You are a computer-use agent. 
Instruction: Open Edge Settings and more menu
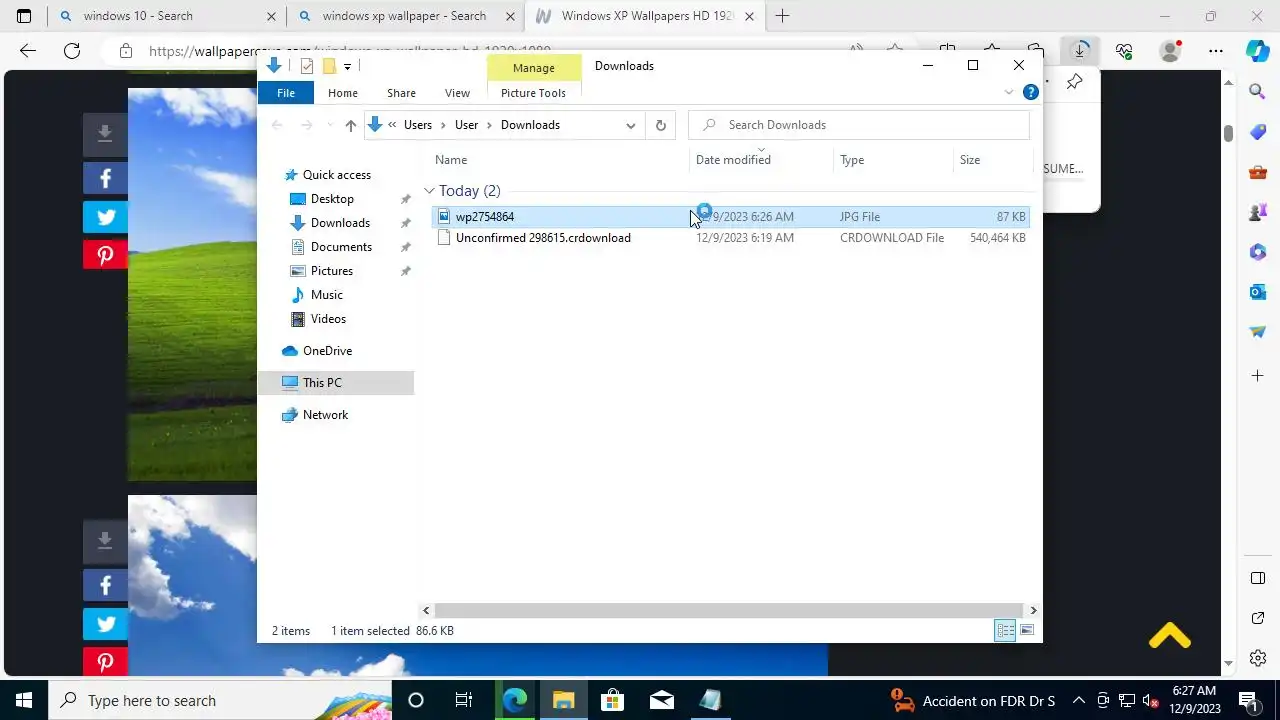[1215, 51]
